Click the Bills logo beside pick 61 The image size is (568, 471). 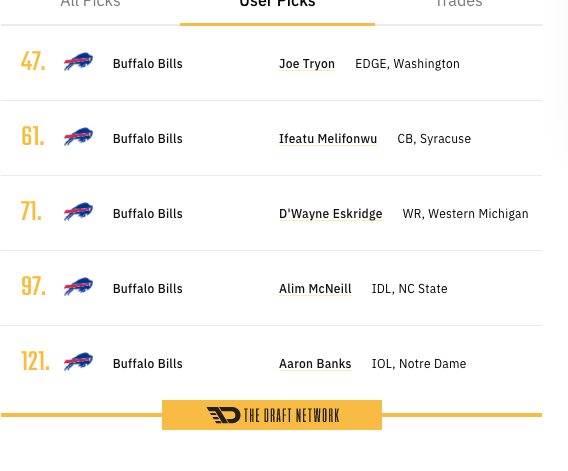(78, 137)
